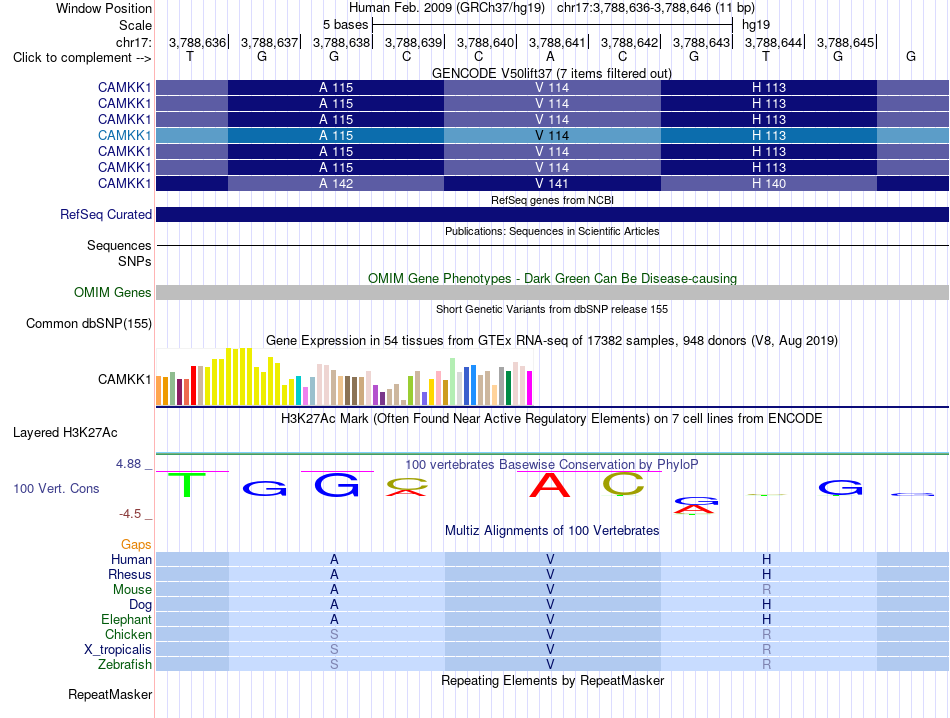Image resolution: width=950 pixels, height=718 pixels.
Task: Click the Common dbSNP(155) track label
Action: (x=88, y=324)
